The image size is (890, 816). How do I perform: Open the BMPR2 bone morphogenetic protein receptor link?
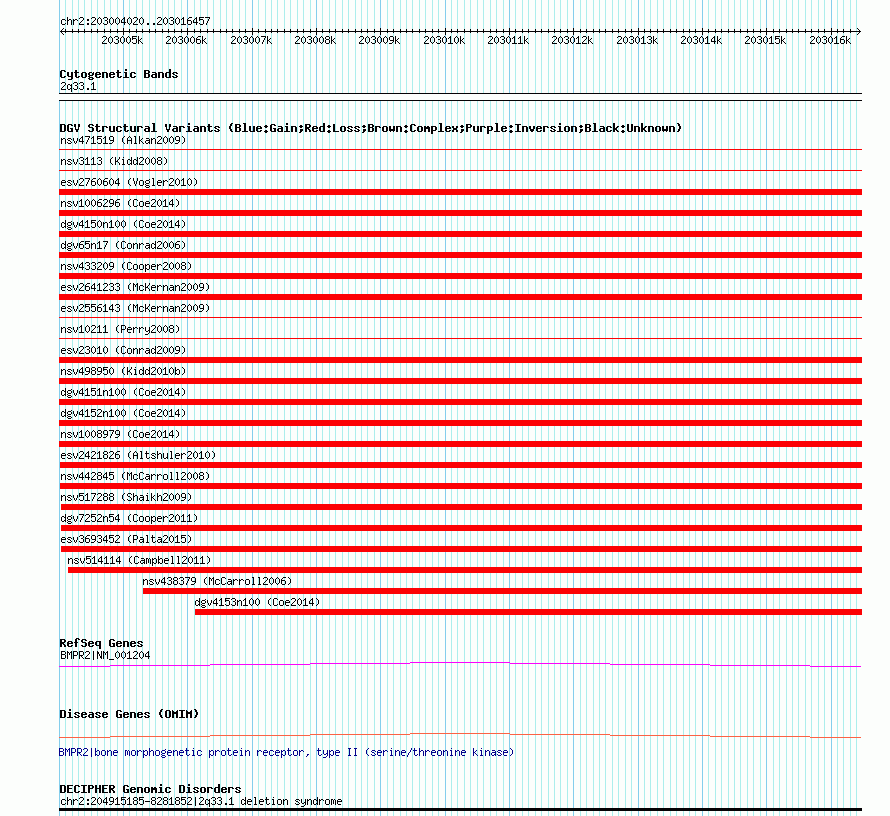[x=286, y=752]
